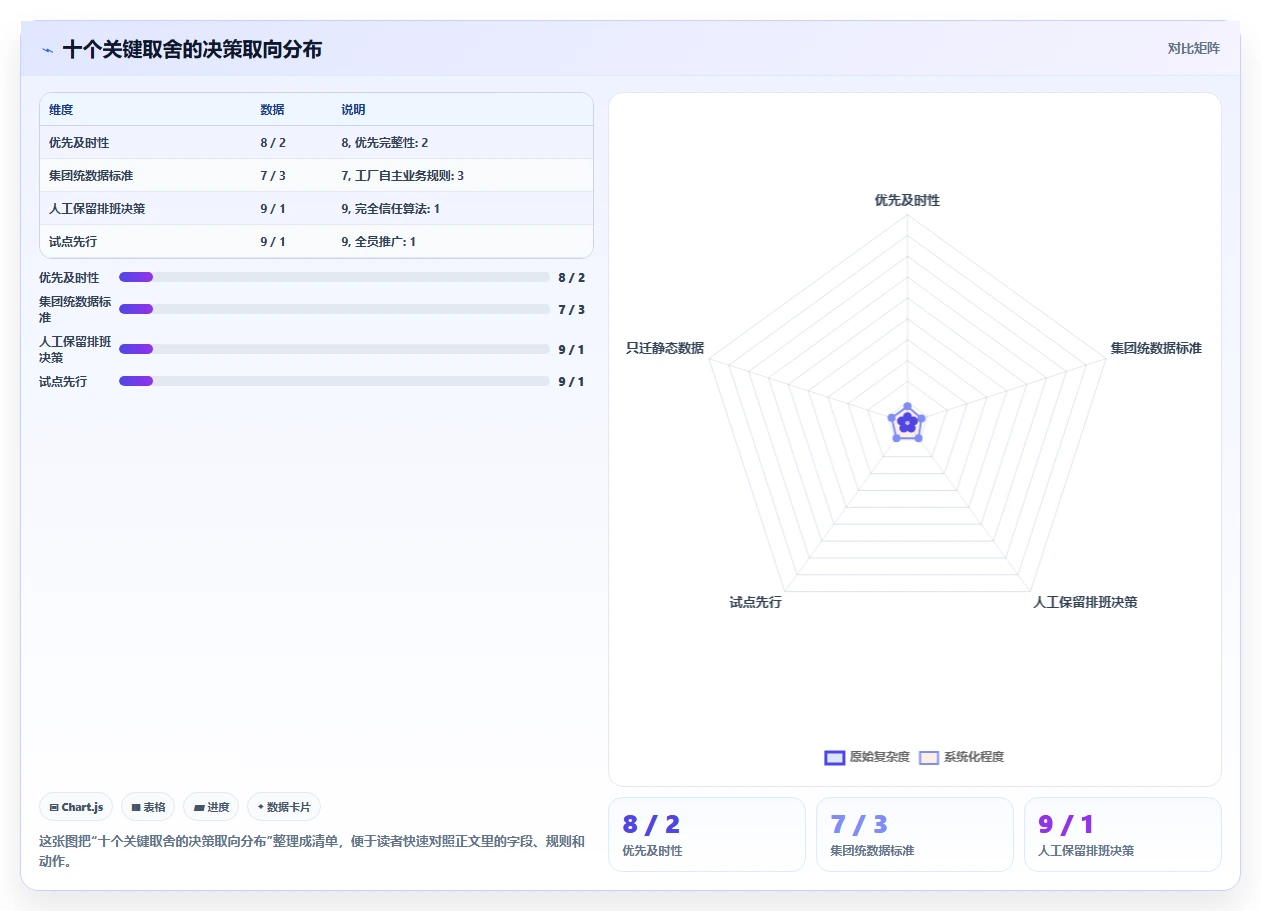This screenshot has height=911, width=1261.
Task: Click the 说明 column header
Action: (353, 109)
